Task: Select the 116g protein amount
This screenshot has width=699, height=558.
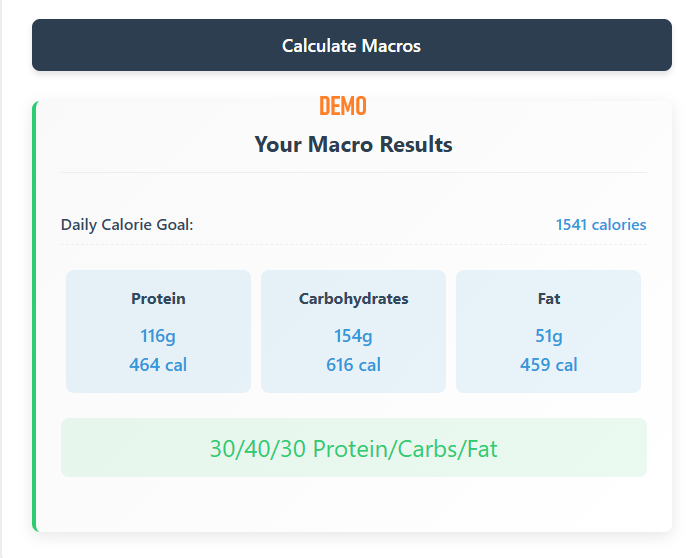Action: click(x=158, y=336)
